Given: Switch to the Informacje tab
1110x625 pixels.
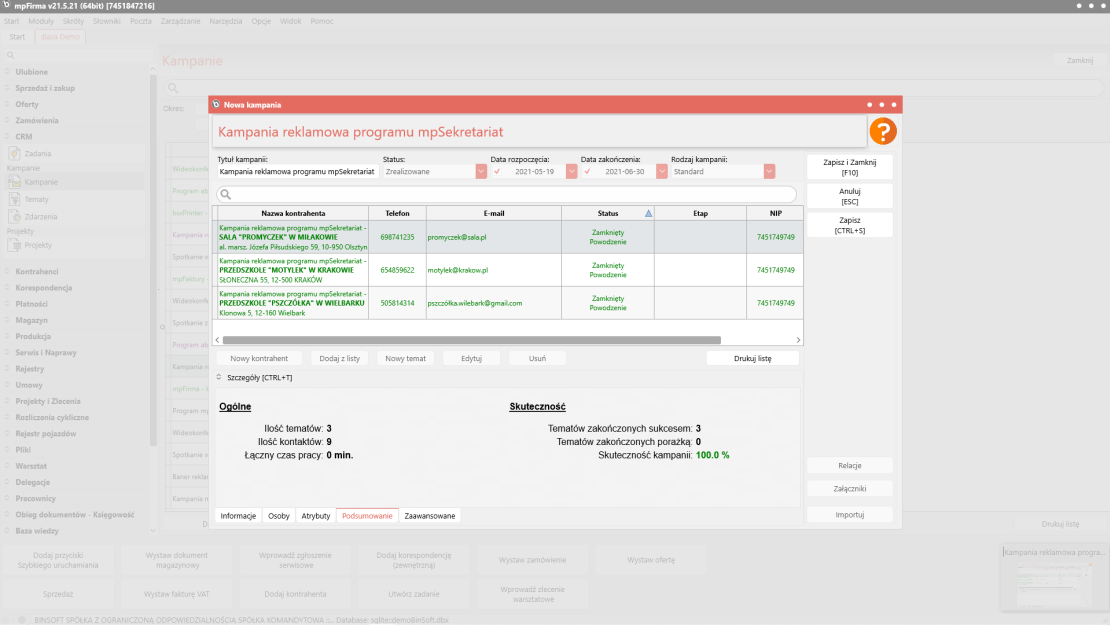Looking at the screenshot, I should [x=238, y=516].
